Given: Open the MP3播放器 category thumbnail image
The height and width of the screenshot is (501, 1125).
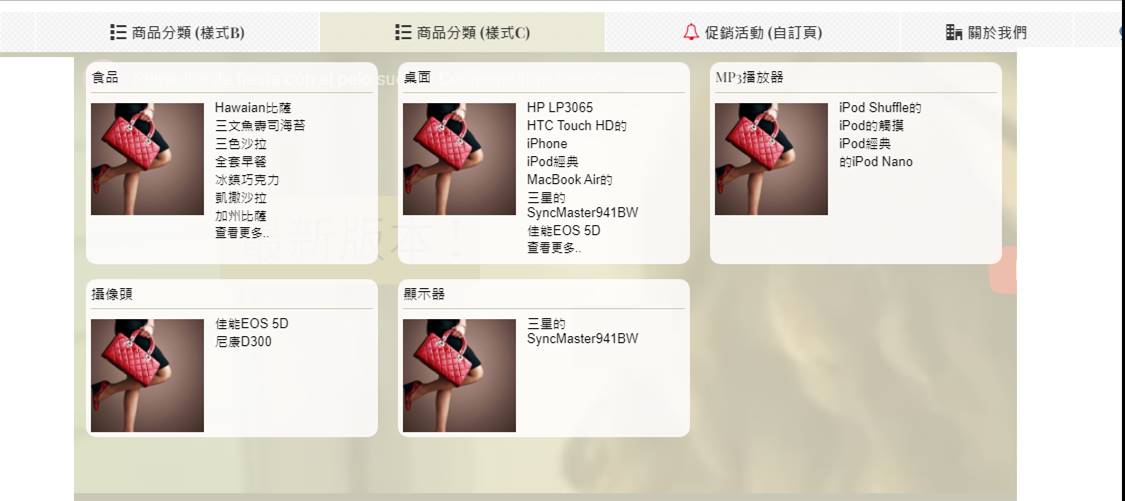Looking at the screenshot, I should (771, 159).
